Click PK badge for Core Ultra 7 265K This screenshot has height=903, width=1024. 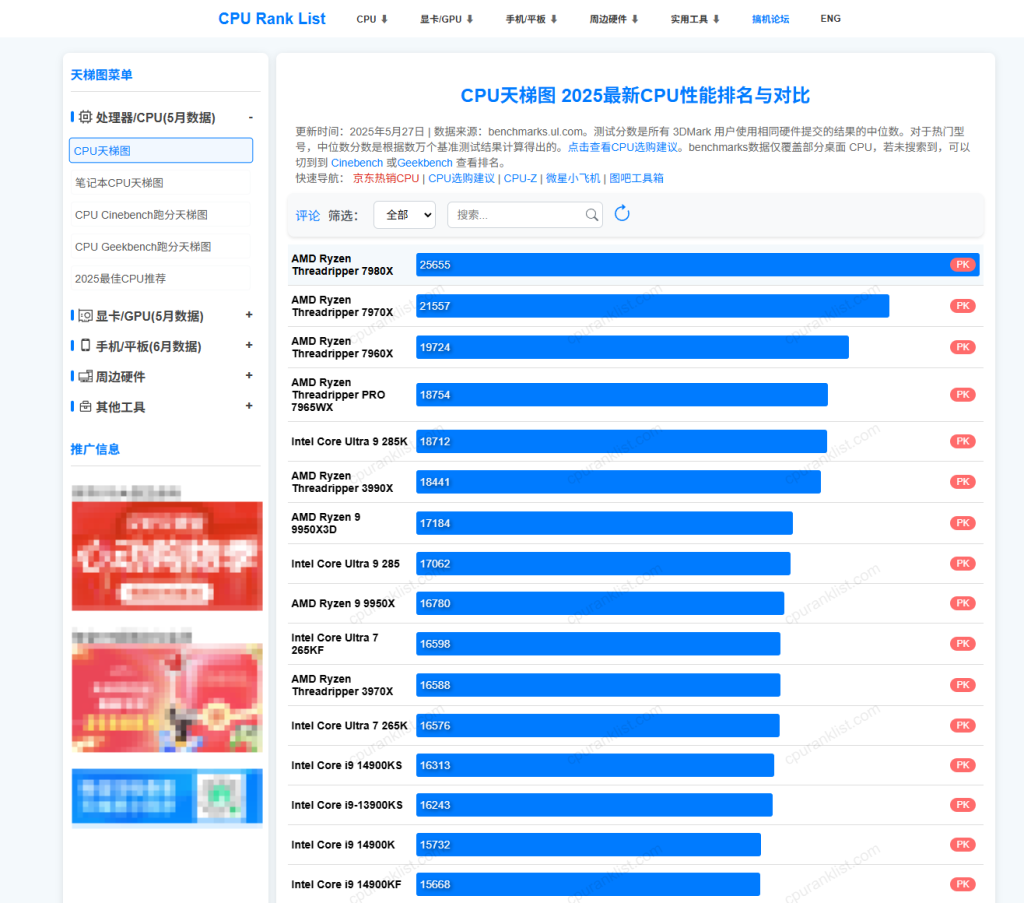963,725
